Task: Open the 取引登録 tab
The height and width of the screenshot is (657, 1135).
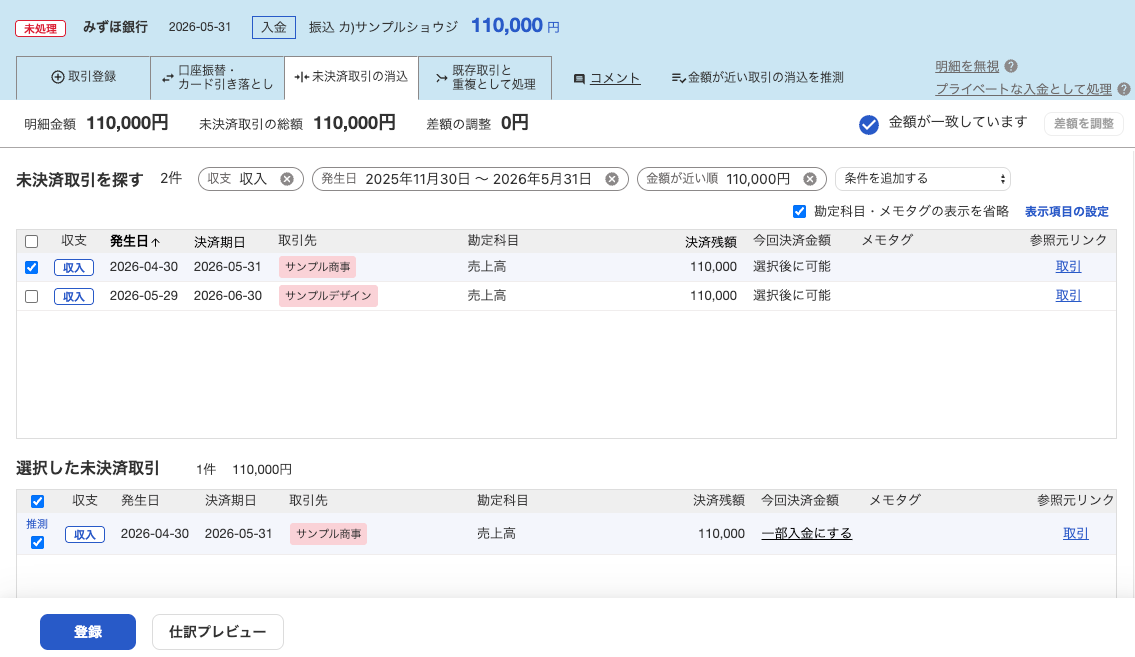Action: [83, 77]
